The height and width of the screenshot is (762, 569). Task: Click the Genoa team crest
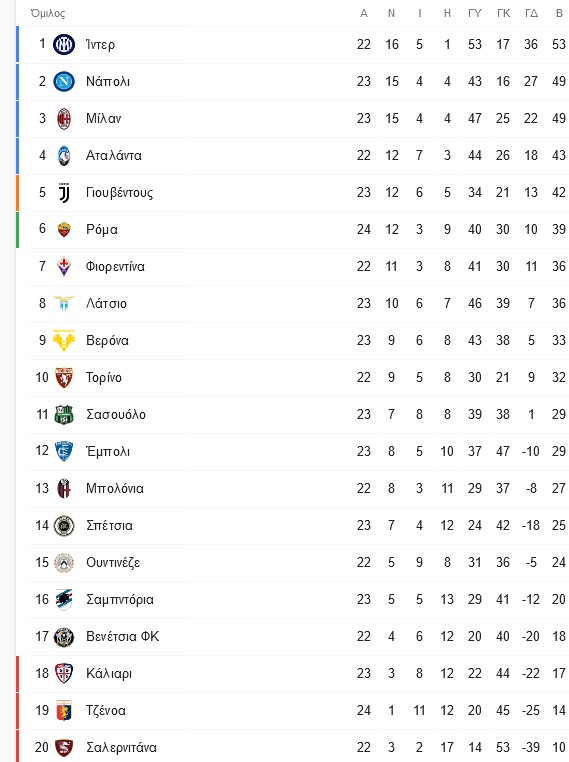64,710
